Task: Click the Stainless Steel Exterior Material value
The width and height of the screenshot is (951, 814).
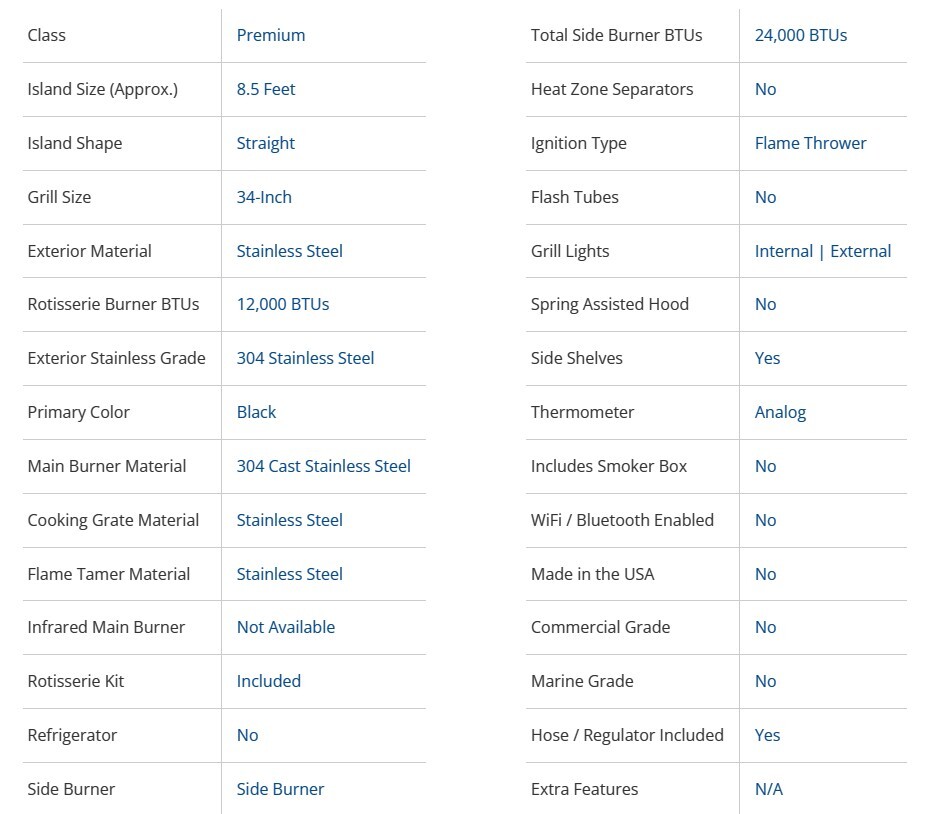Action: pos(289,251)
